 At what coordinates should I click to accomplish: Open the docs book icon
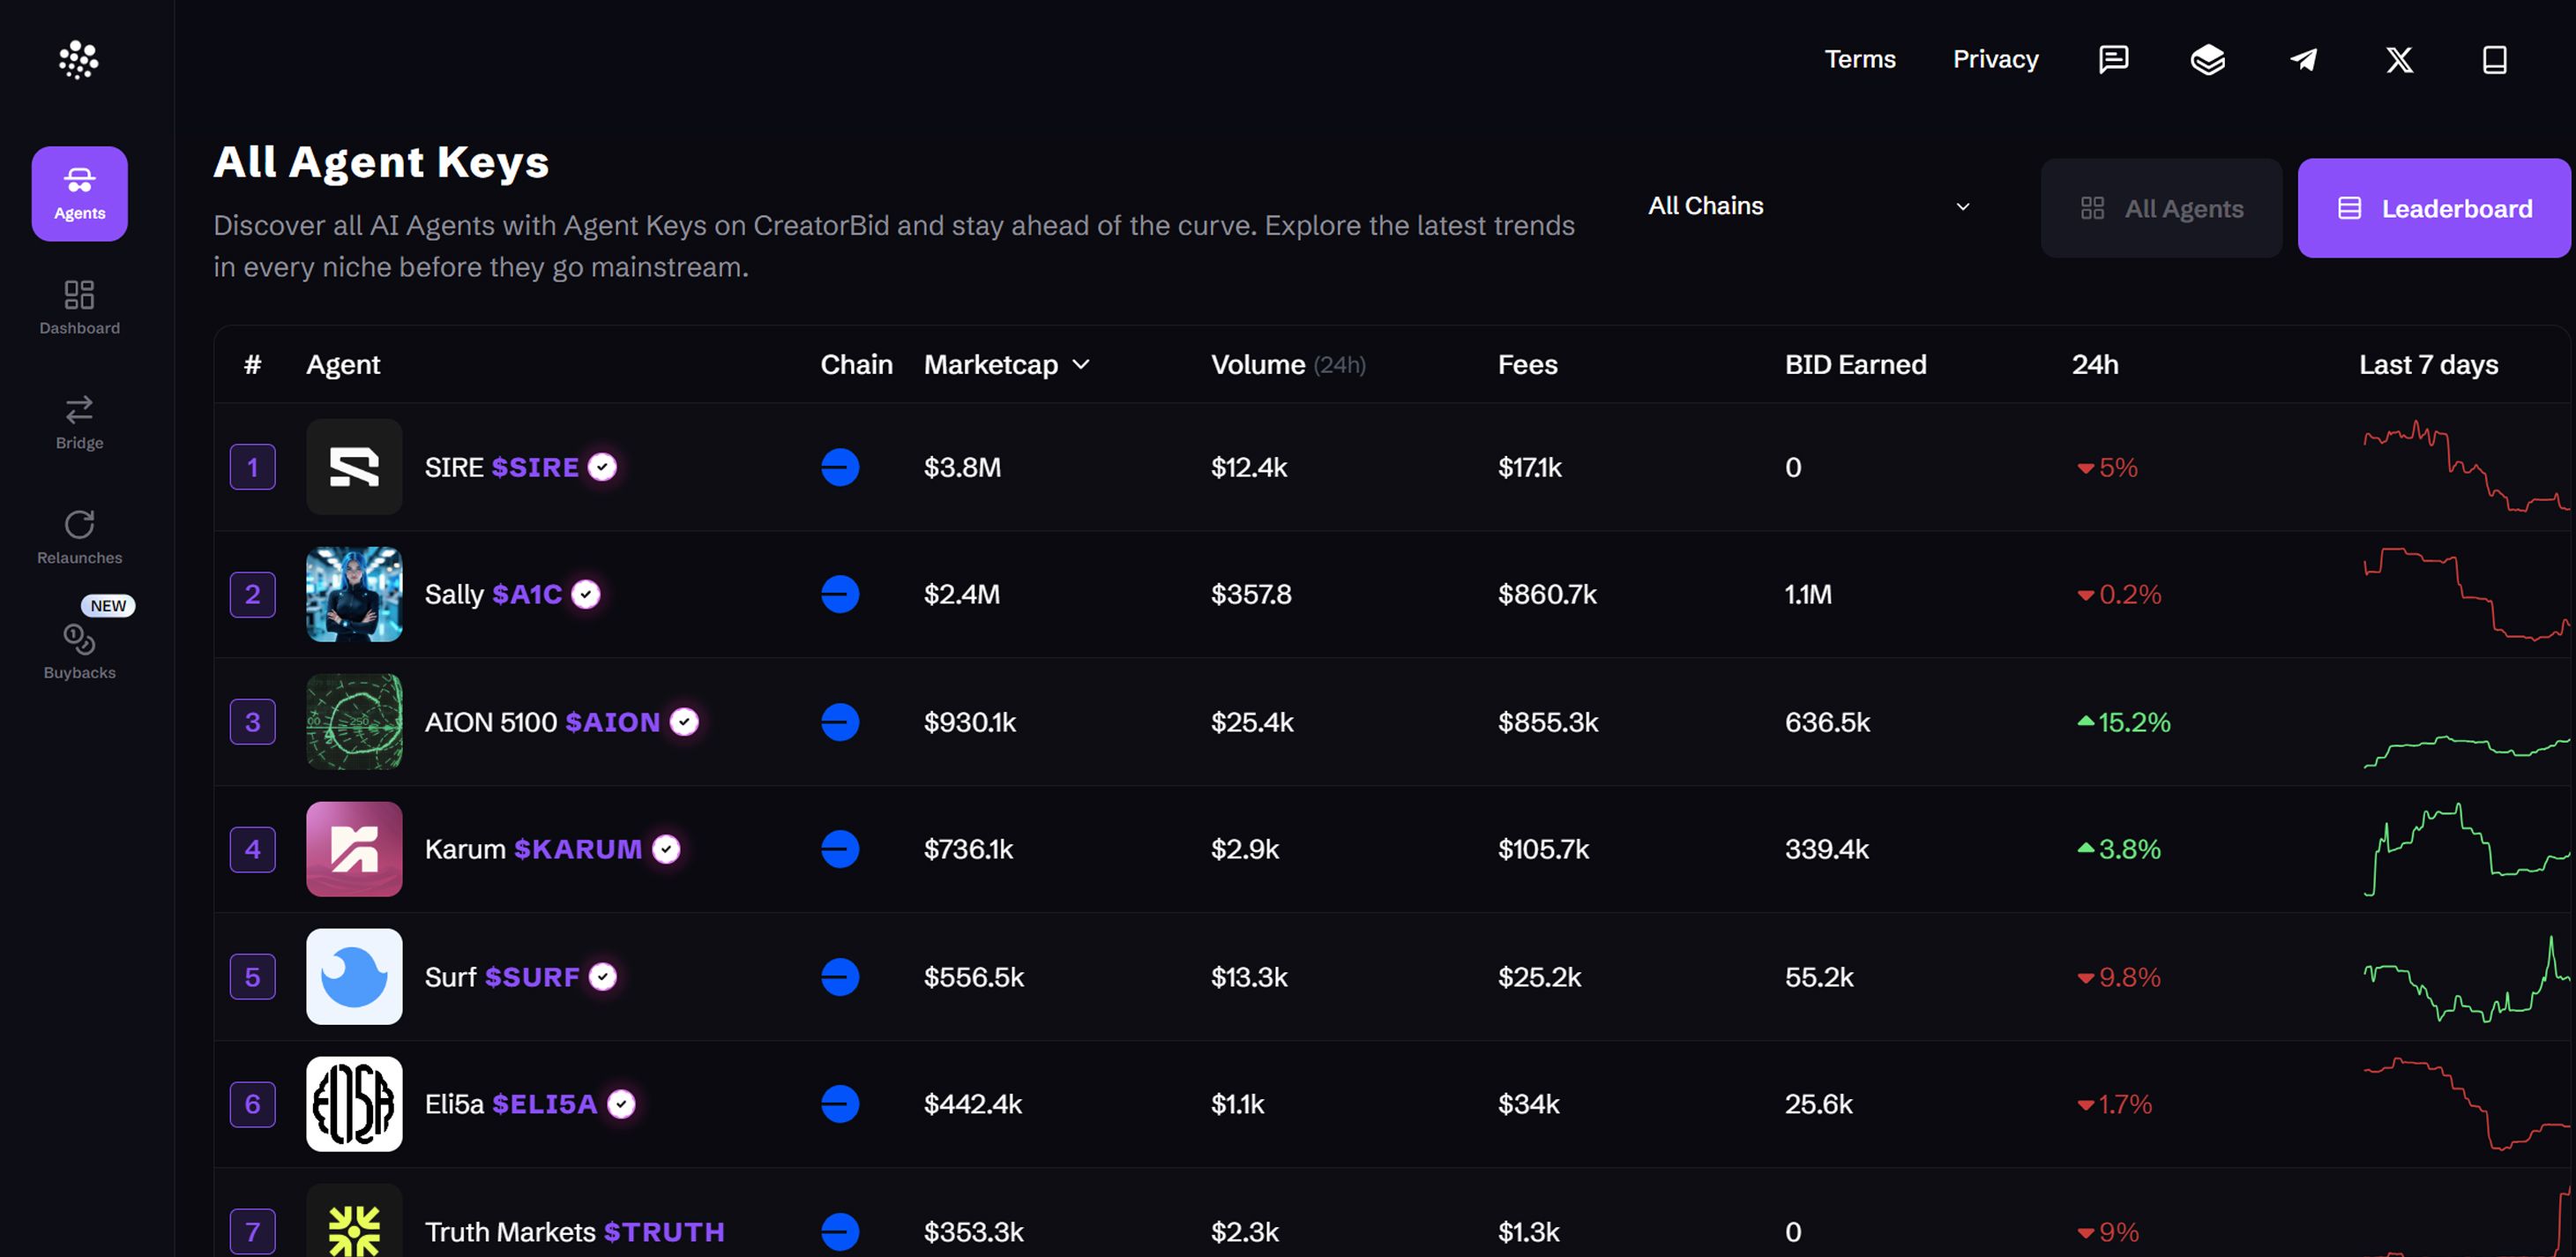(2494, 60)
